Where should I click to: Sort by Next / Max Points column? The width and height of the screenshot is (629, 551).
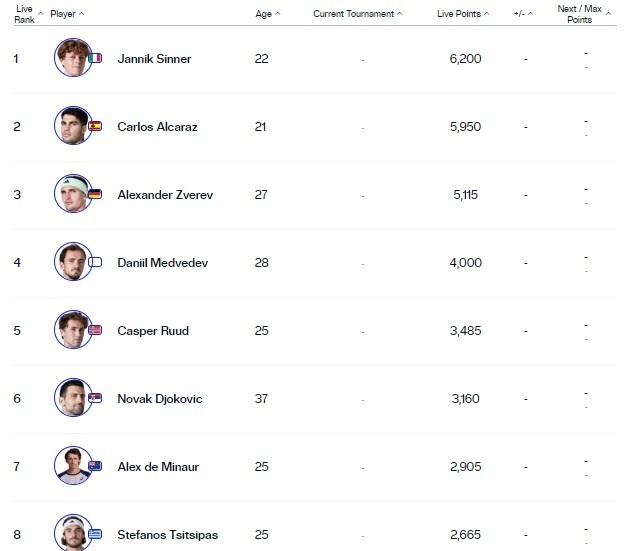coord(581,14)
